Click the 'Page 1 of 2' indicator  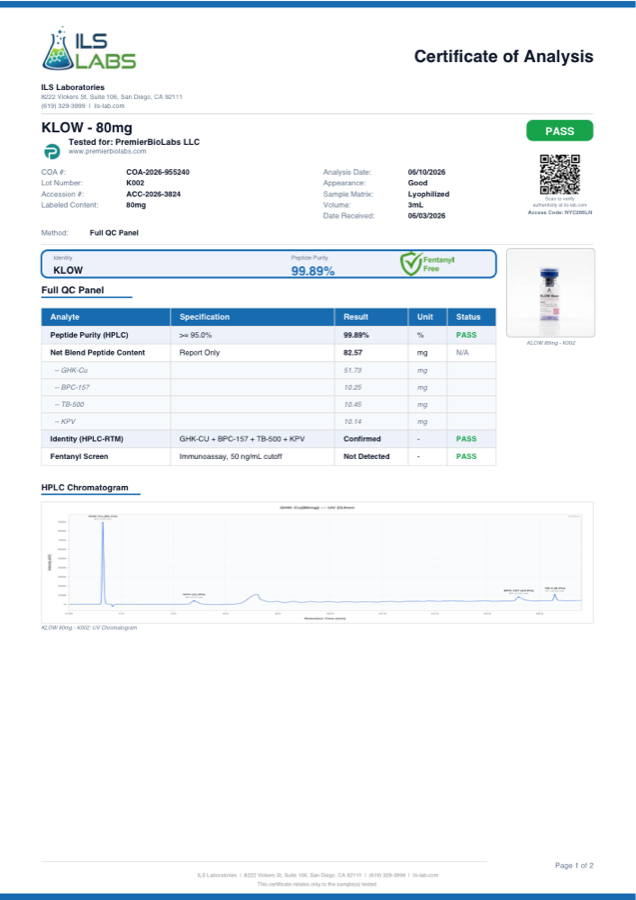(574, 866)
